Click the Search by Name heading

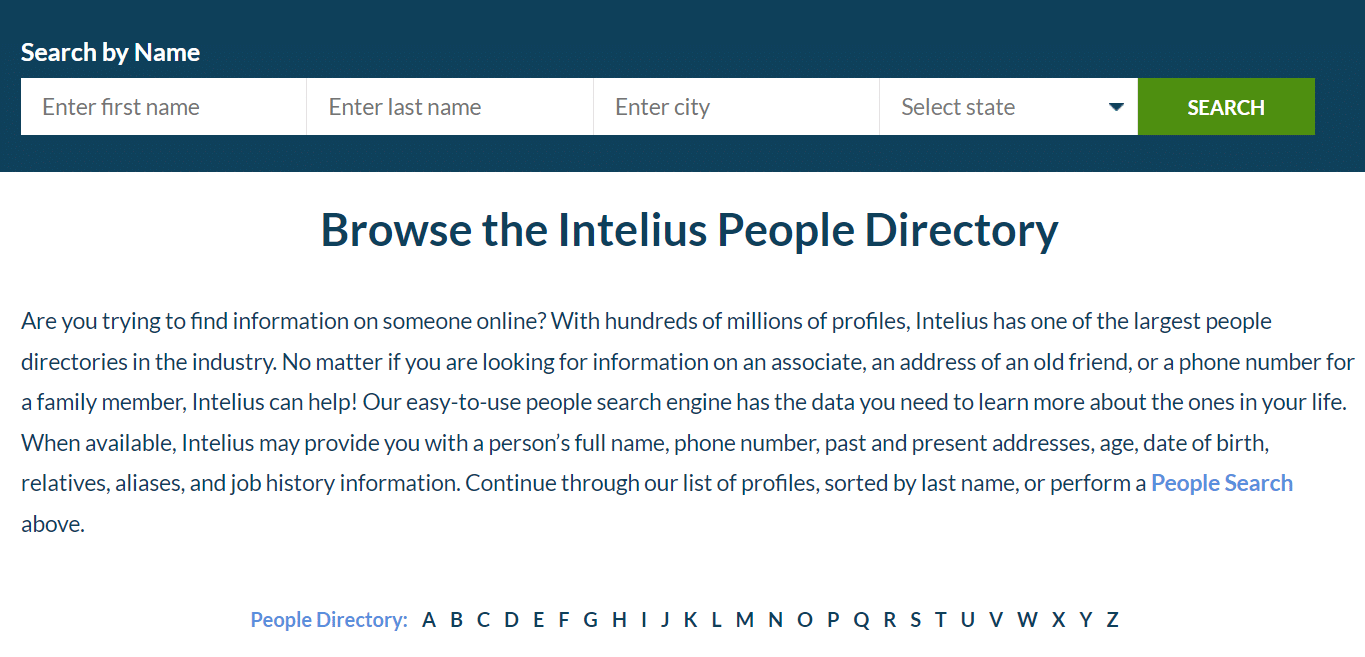pyautogui.click(x=110, y=51)
